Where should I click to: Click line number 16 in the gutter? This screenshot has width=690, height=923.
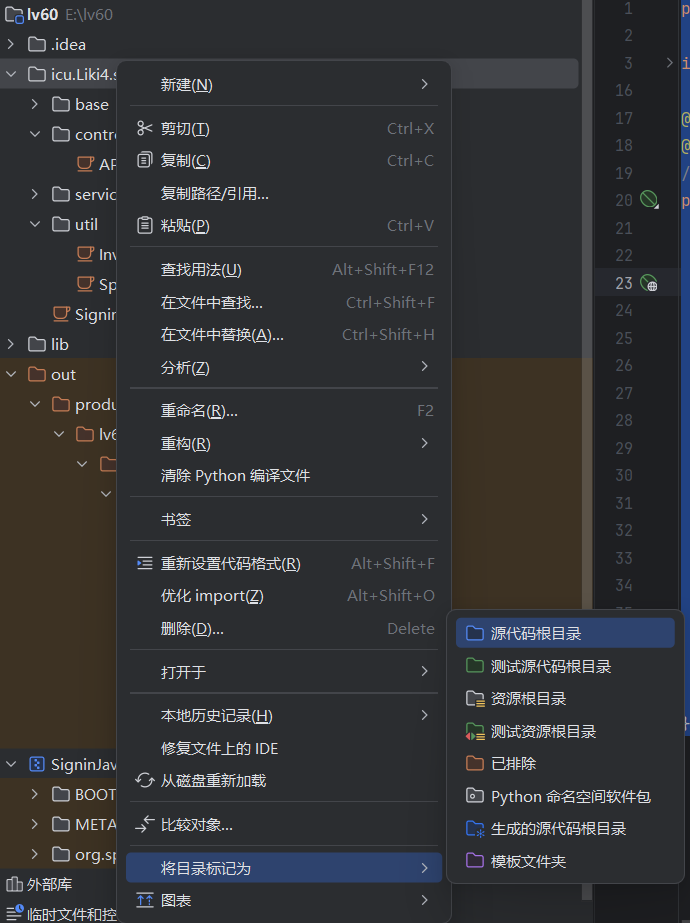click(x=623, y=90)
